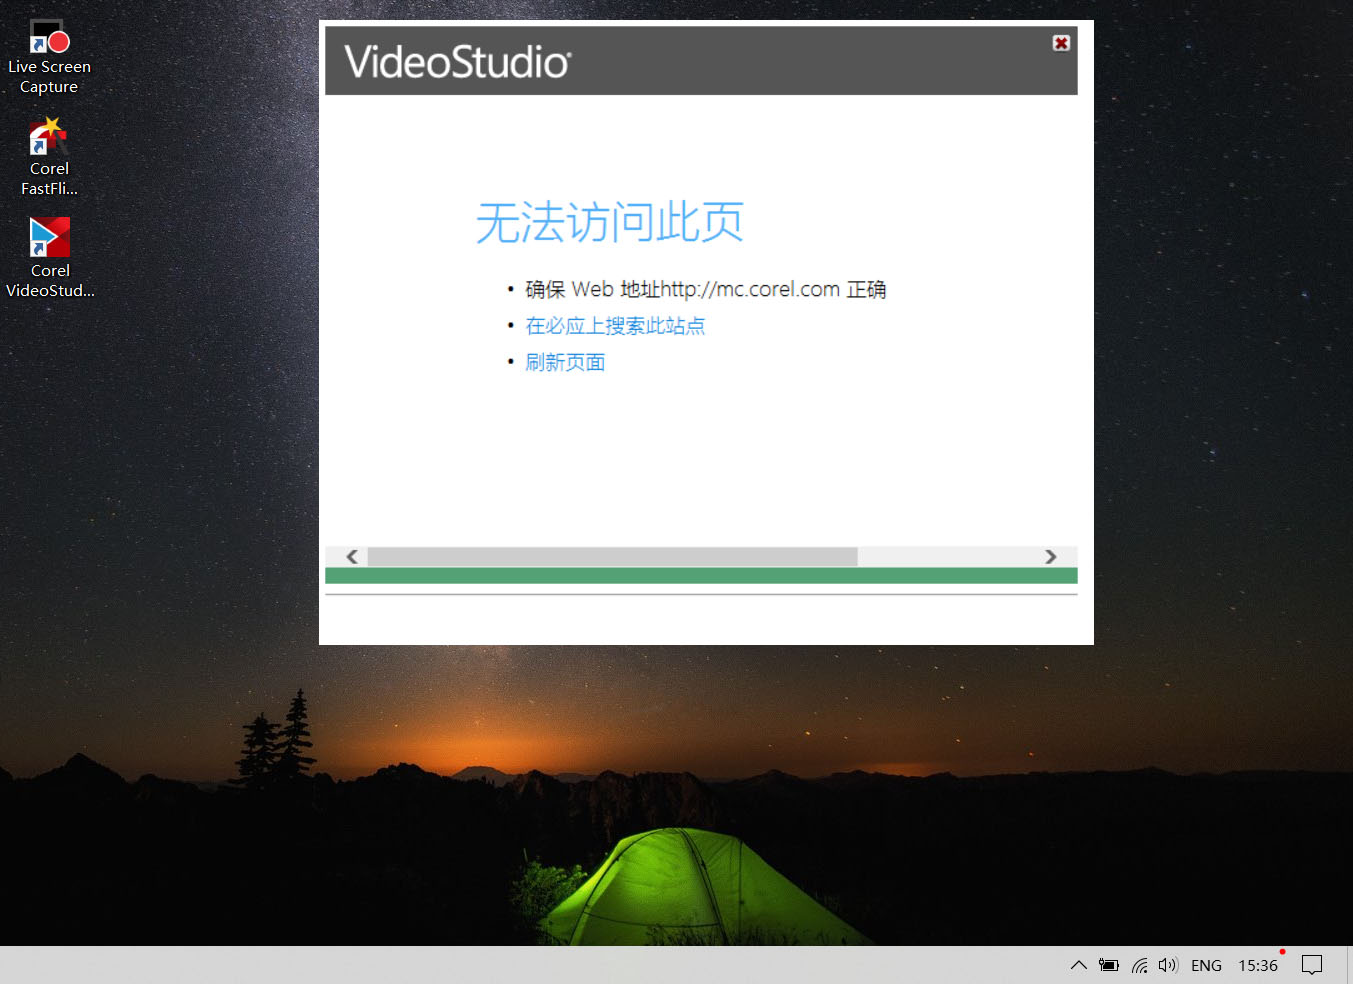The image size is (1353, 984).
Task: Open the volume speaker tray icon
Action: tap(1168, 965)
